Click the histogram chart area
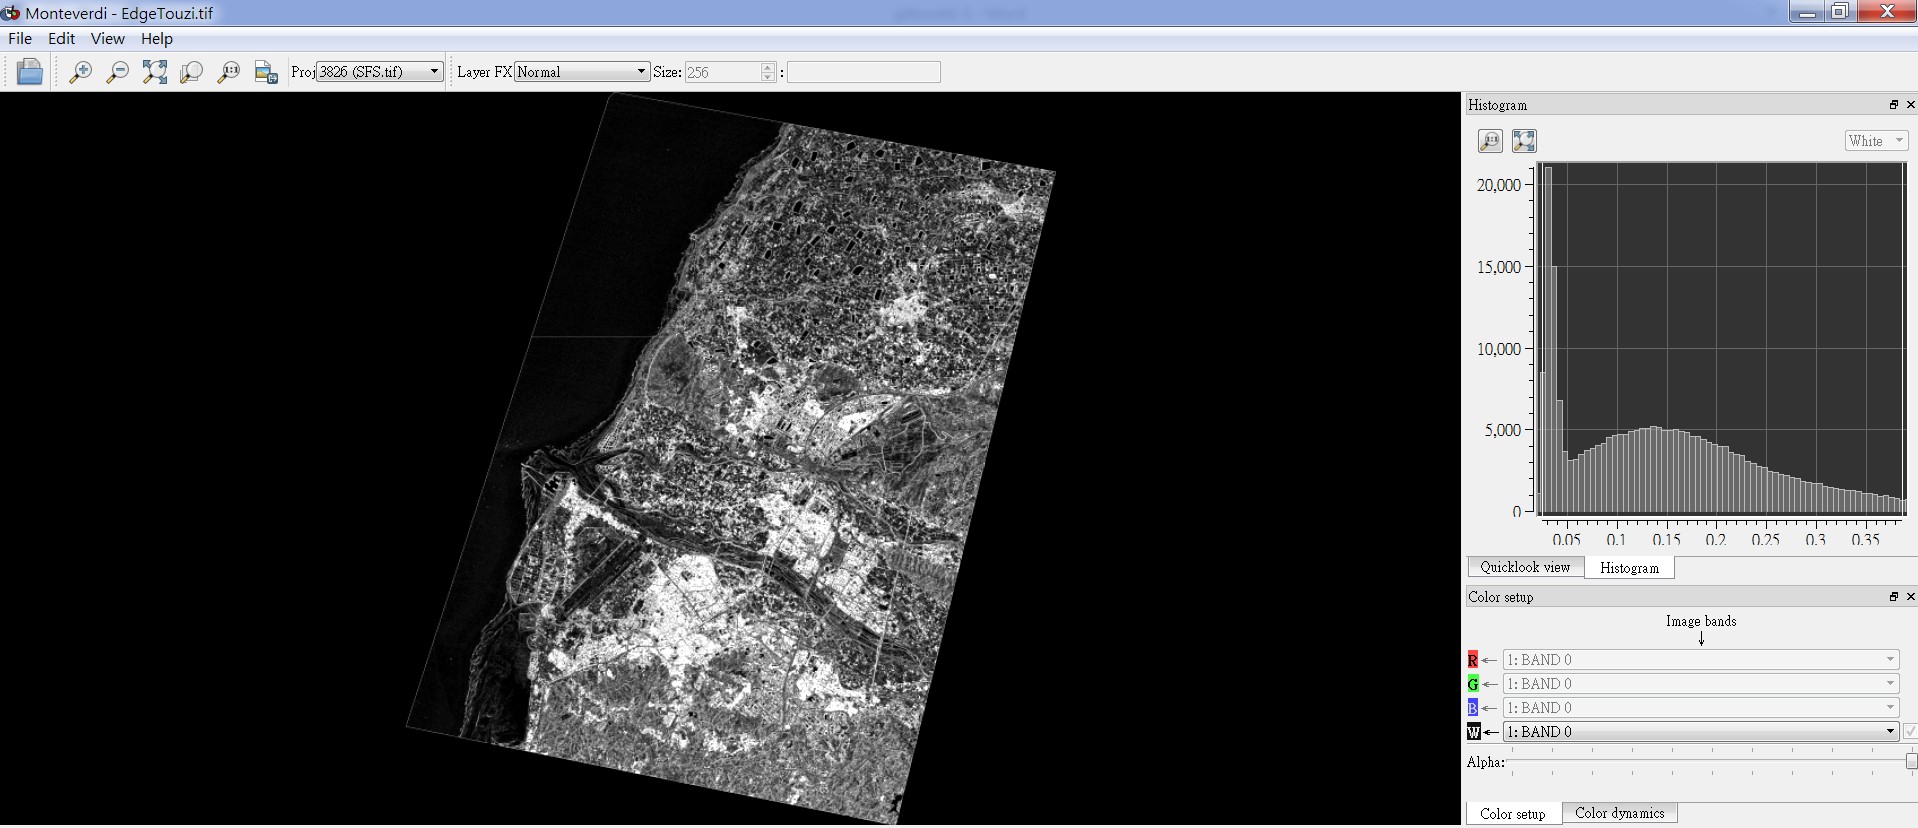The image size is (1918, 828). 1721,339
